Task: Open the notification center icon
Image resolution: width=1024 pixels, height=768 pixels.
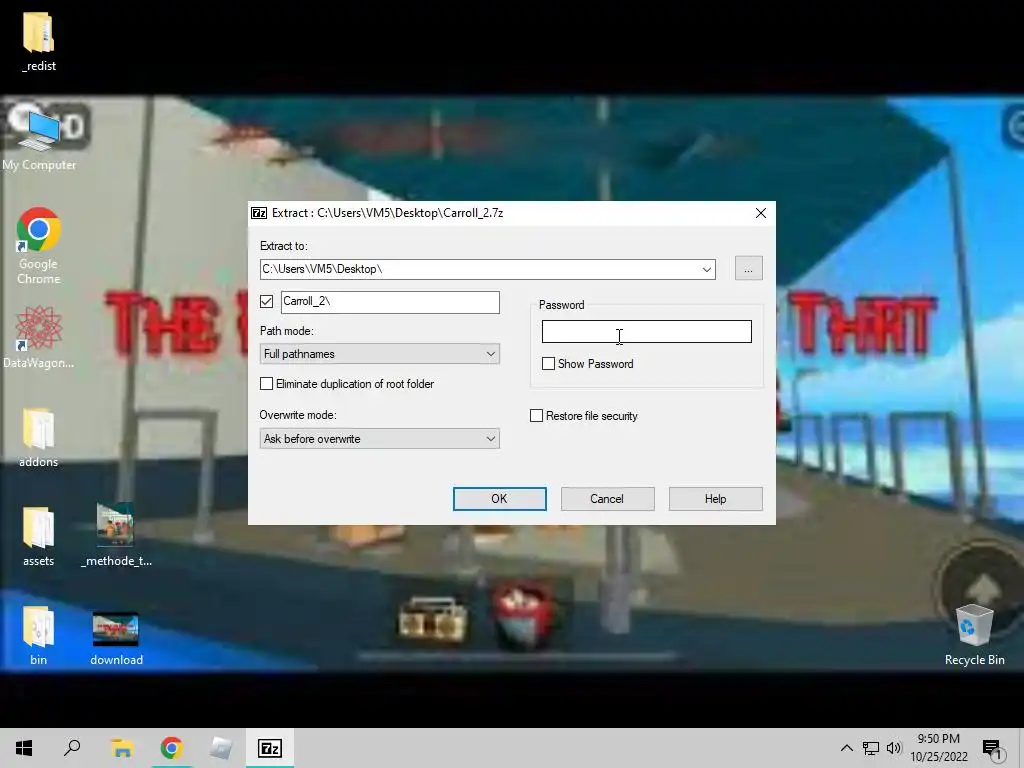Action: pyautogui.click(x=992, y=748)
